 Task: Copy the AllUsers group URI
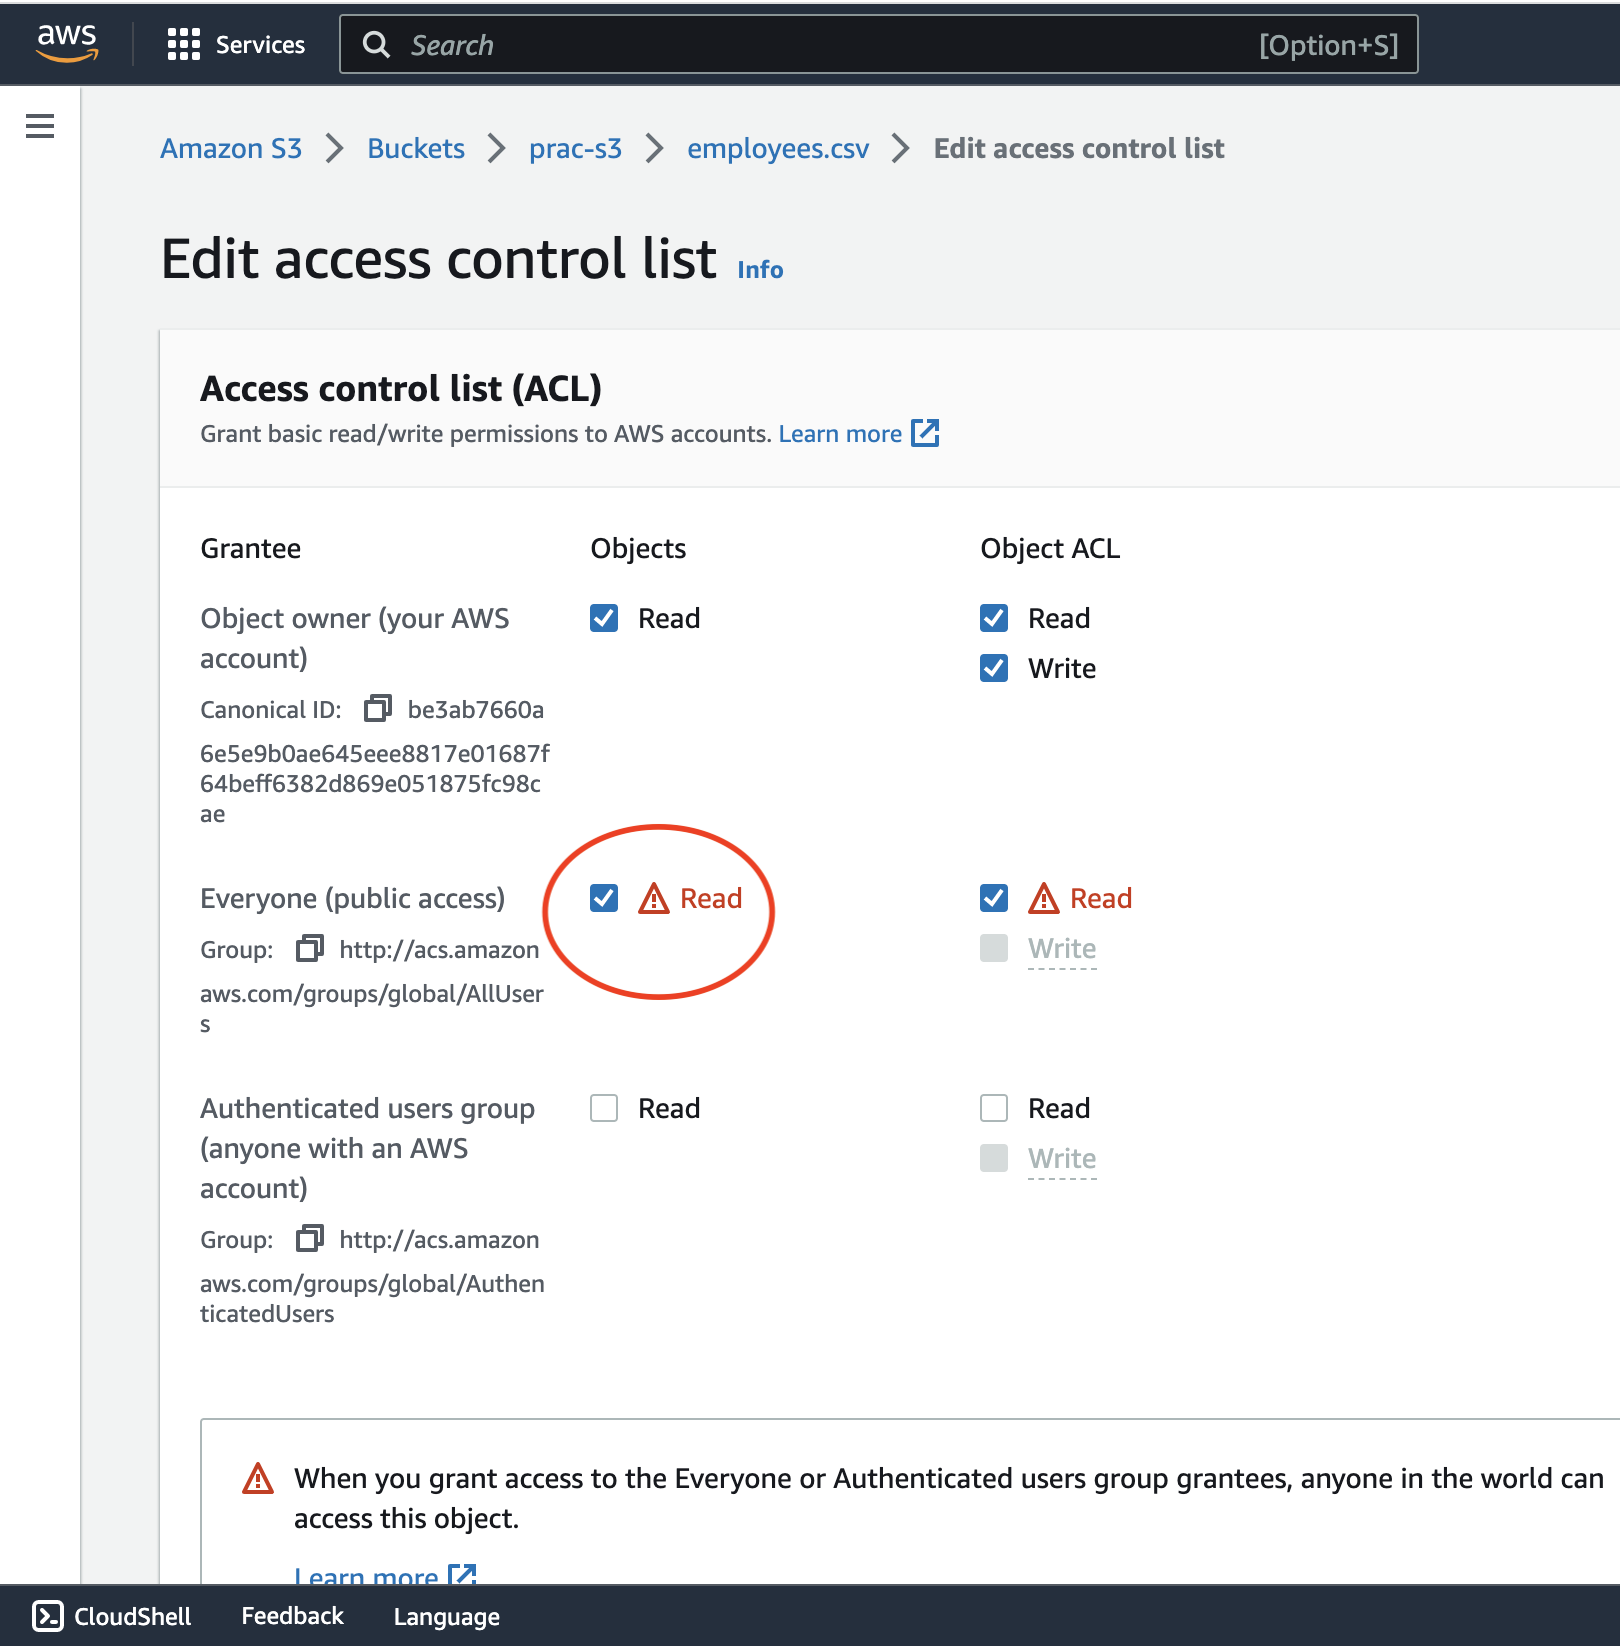click(310, 948)
